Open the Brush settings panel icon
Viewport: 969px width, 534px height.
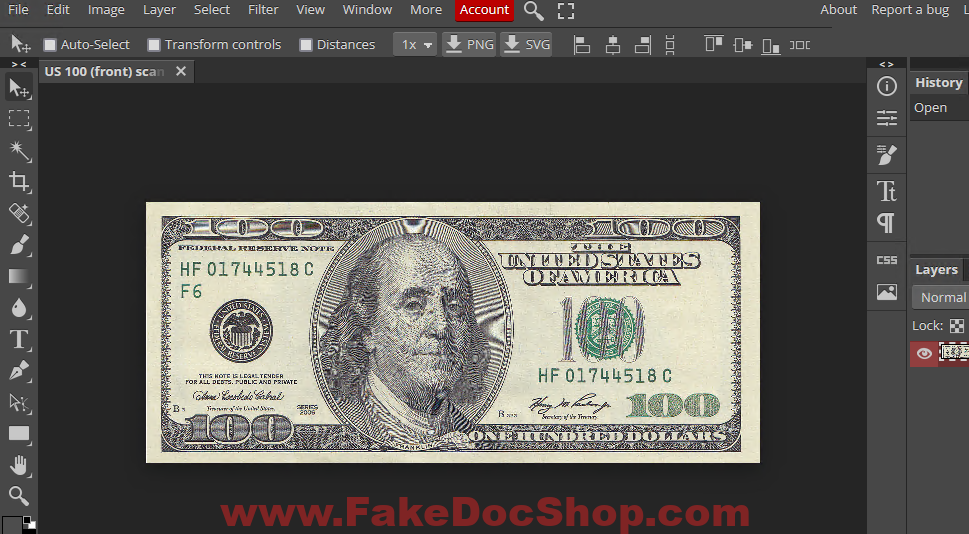[x=887, y=155]
